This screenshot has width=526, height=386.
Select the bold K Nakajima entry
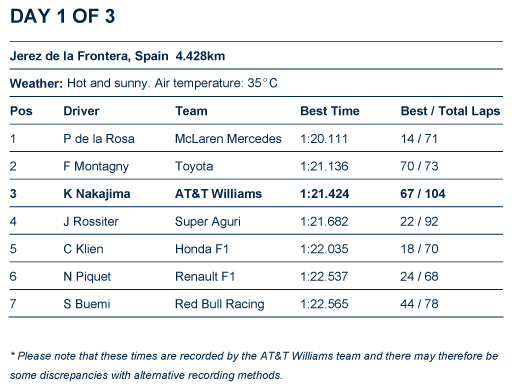(x=97, y=194)
